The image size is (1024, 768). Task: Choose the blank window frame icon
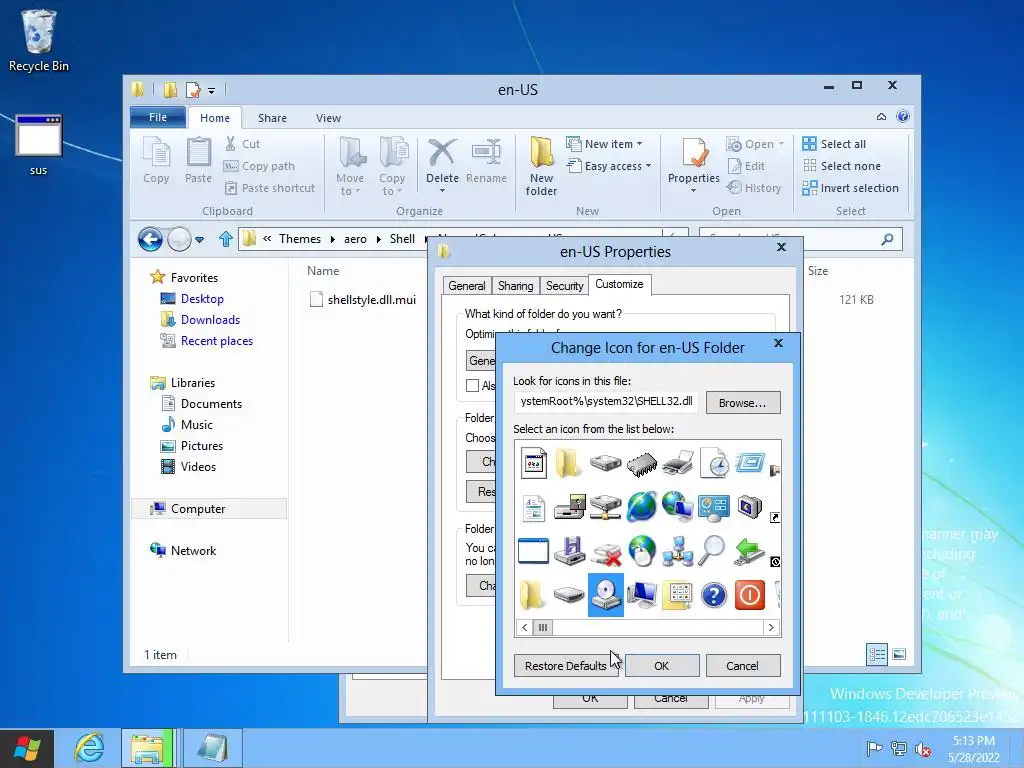pos(533,551)
